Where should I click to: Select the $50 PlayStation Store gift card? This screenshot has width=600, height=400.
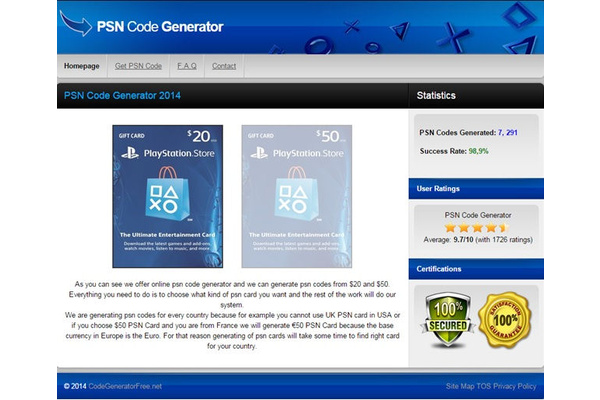pos(297,196)
